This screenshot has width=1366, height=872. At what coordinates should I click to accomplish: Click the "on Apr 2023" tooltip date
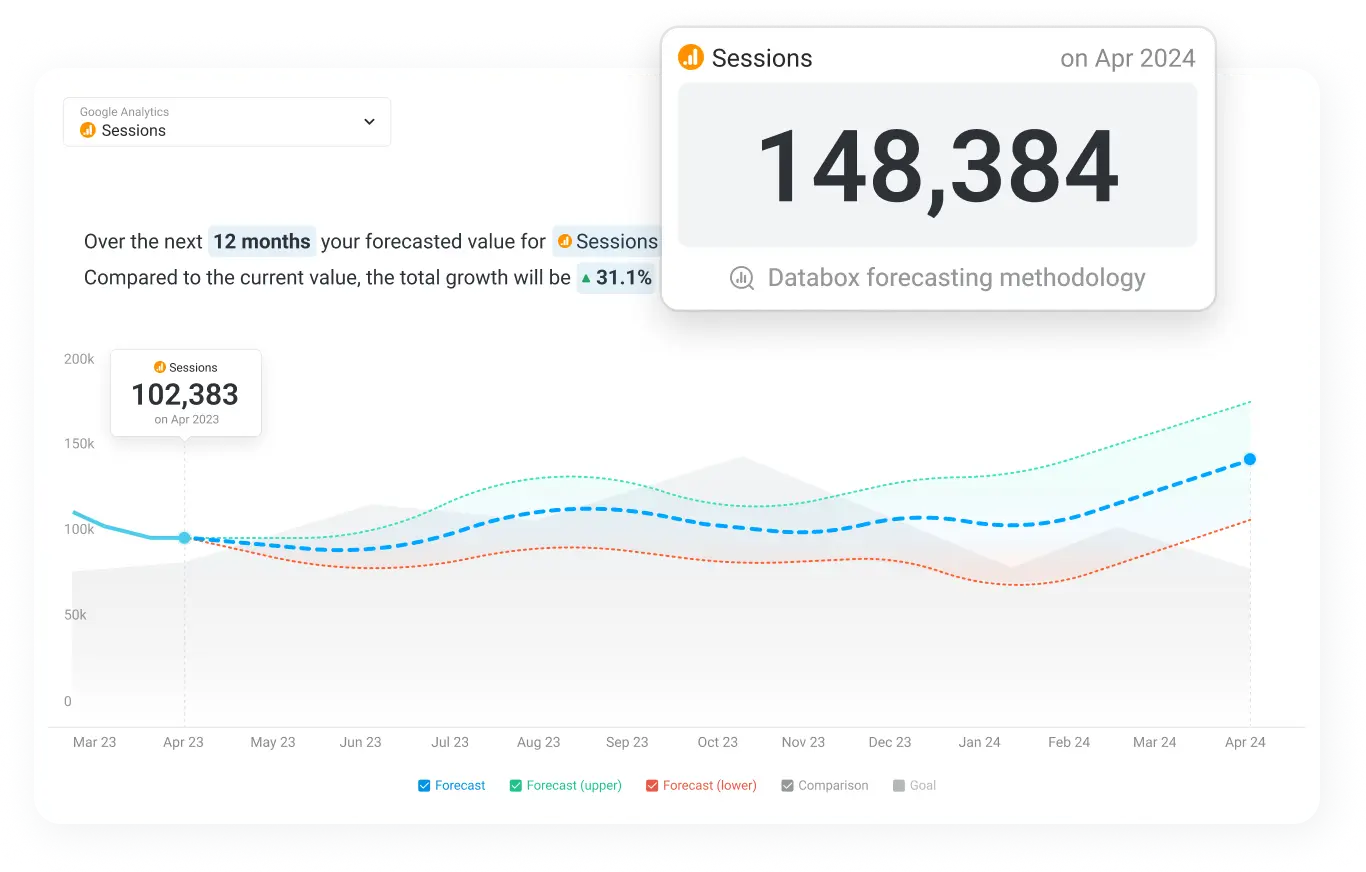[186, 419]
